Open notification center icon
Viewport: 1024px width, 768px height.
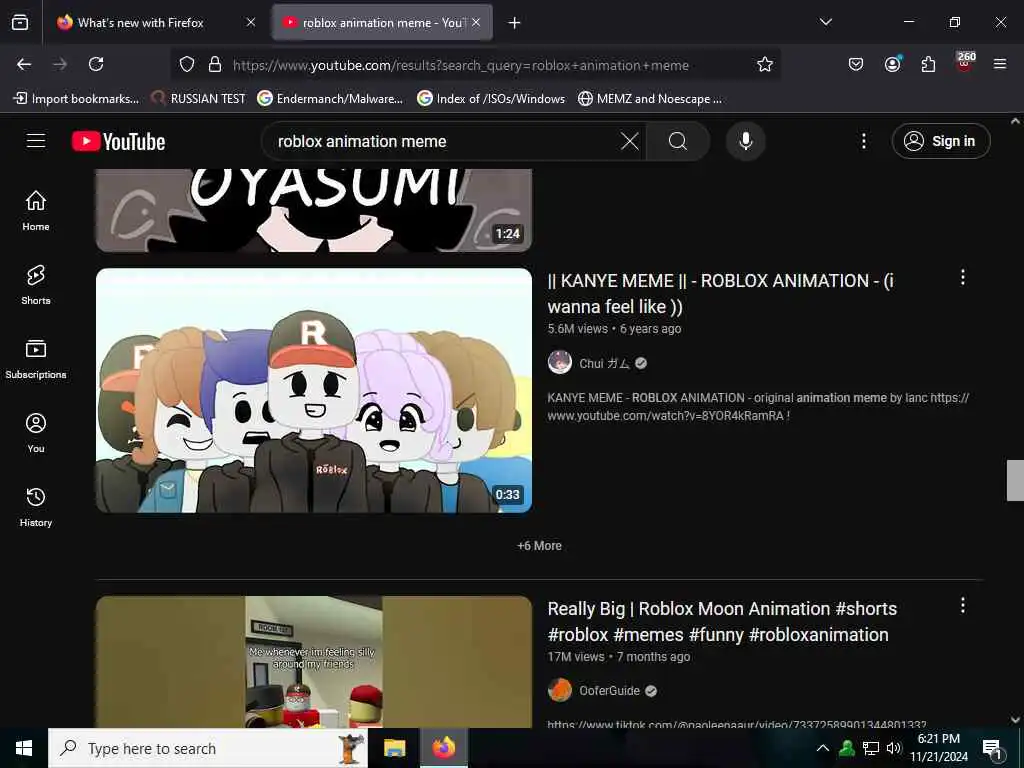(992, 748)
